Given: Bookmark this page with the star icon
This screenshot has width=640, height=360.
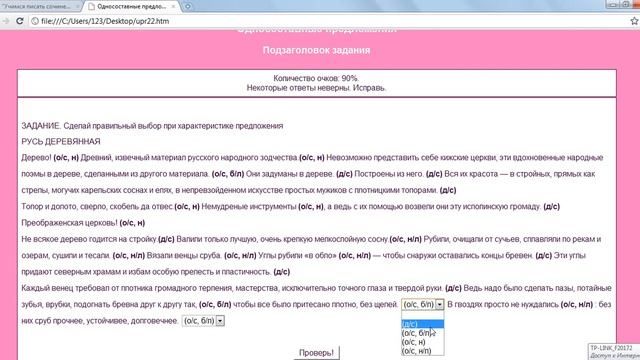Looking at the screenshot, I should point(634,21).
